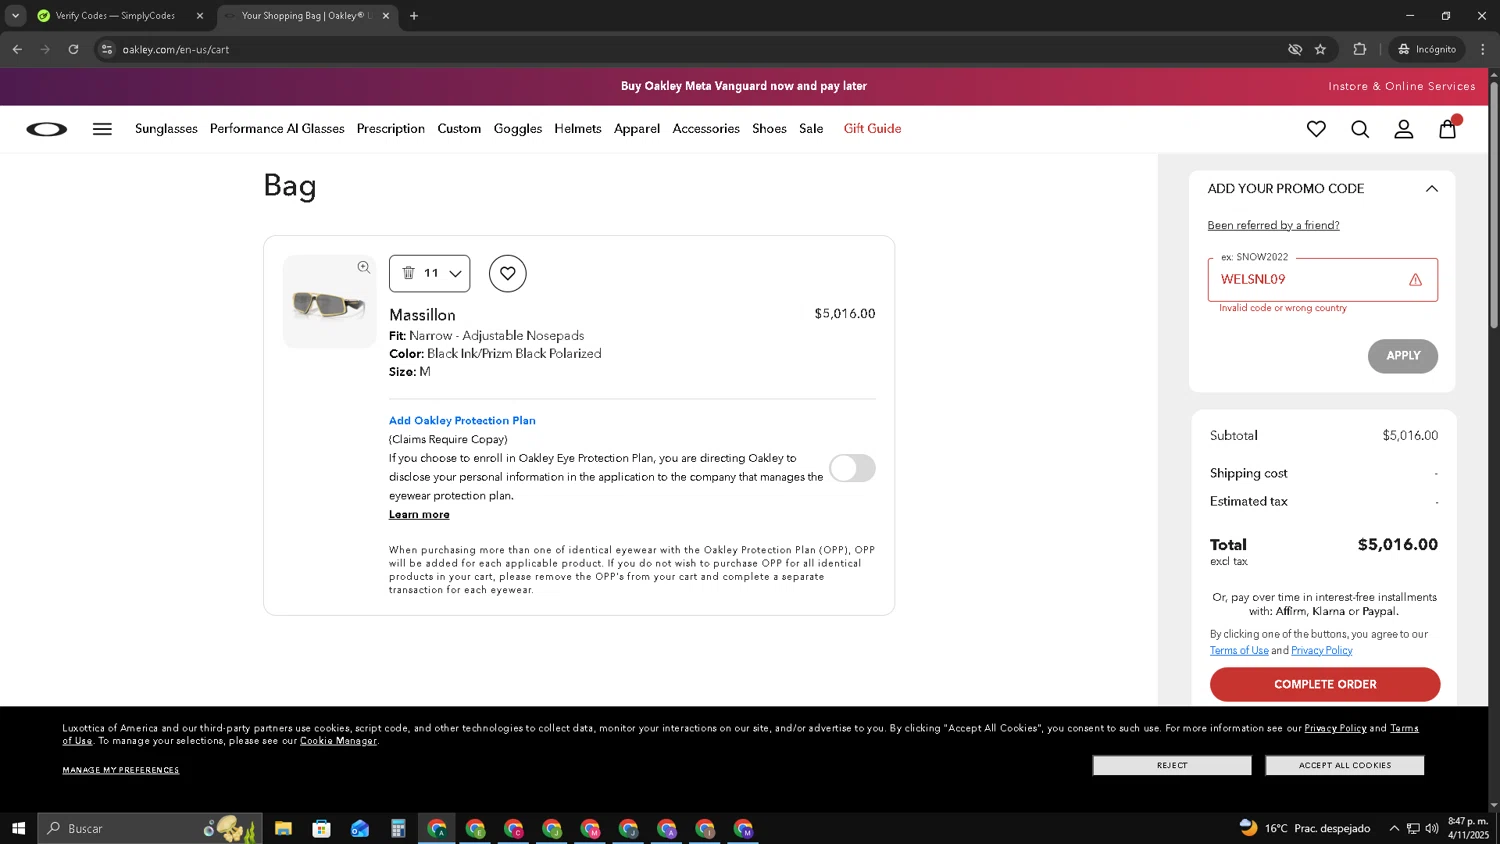Click Buy Oakley Meta Vanguard banner
The width and height of the screenshot is (1500, 844).
(744, 86)
